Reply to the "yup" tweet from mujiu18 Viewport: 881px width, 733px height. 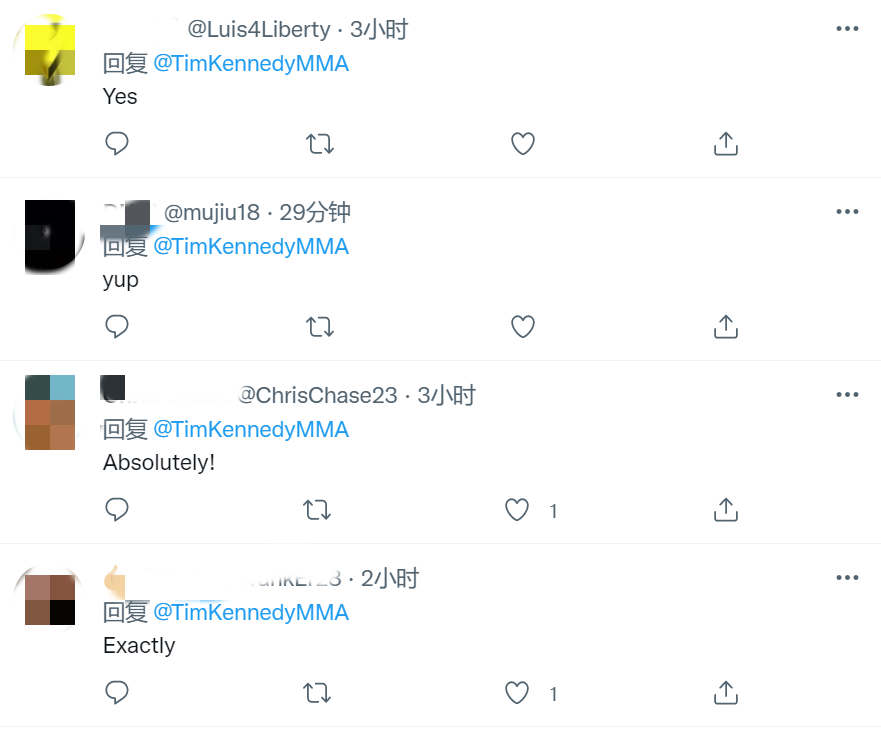click(117, 327)
